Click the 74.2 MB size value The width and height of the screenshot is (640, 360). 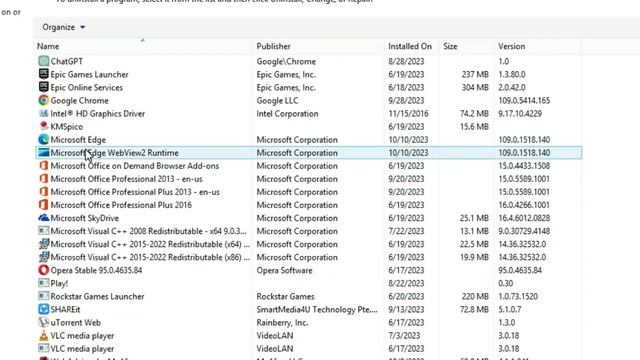point(474,113)
